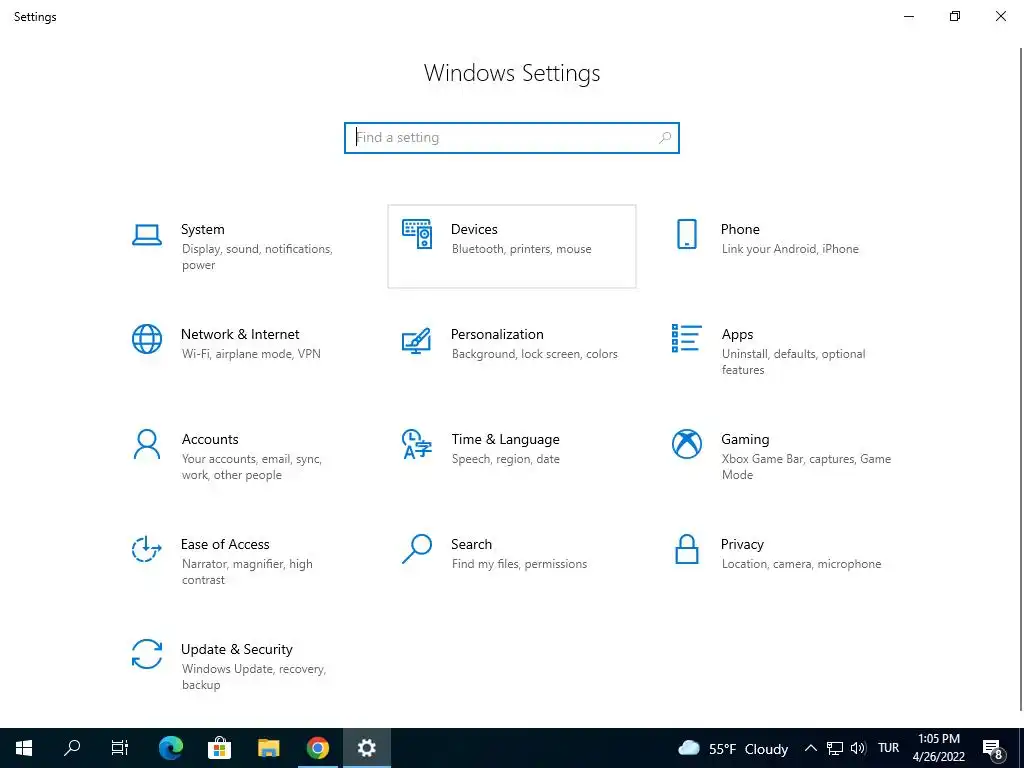Open the Personalization title
Image resolution: width=1024 pixels, height=768 pixels.
(x=497, y=334)
